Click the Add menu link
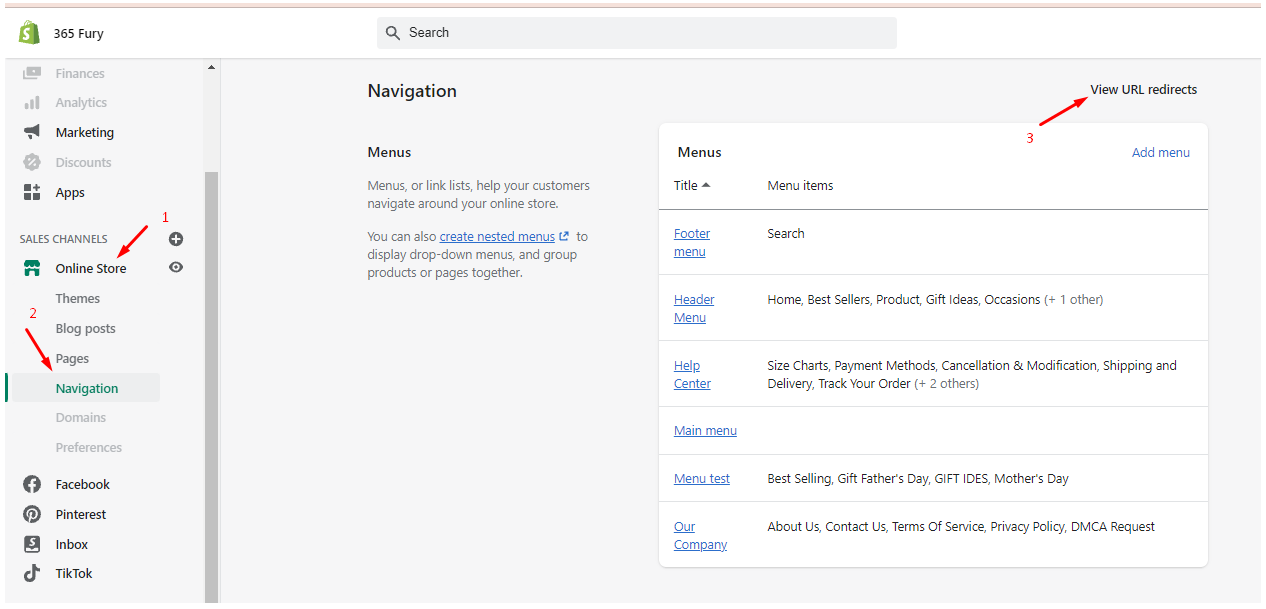The image size is (1266, 609). coord(1160,152)
